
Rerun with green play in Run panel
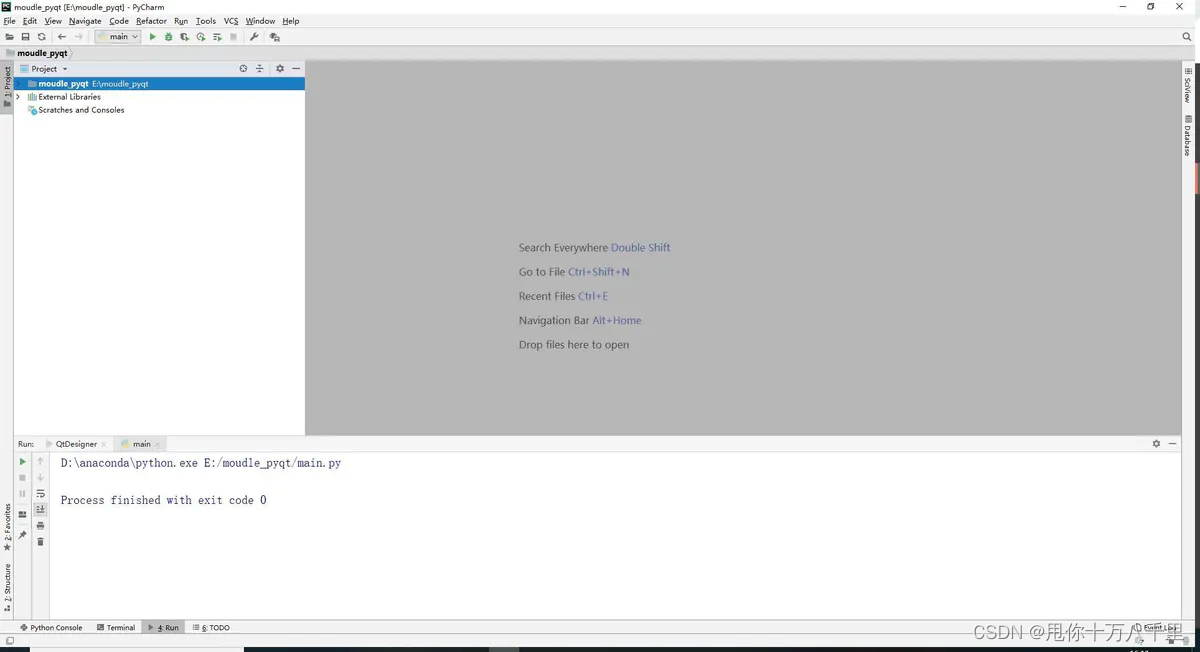[x=23, y=462]
